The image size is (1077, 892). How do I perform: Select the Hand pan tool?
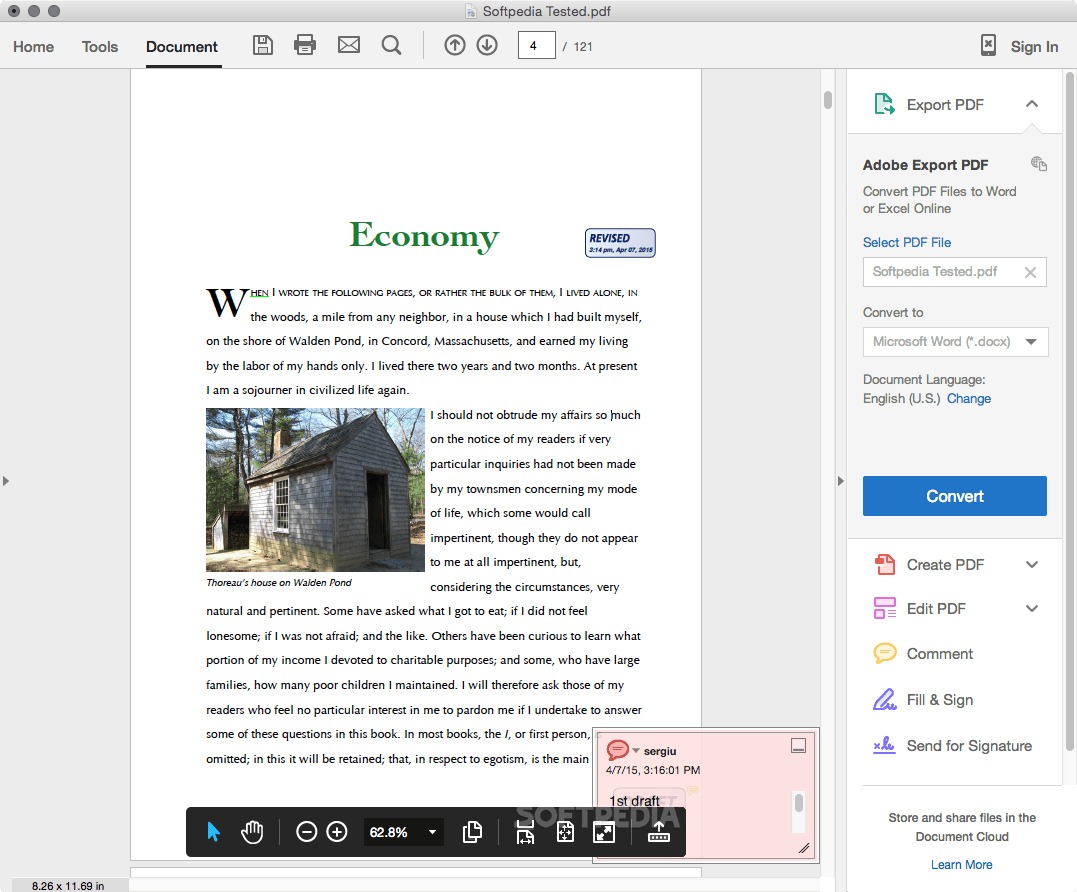(252, 832)
